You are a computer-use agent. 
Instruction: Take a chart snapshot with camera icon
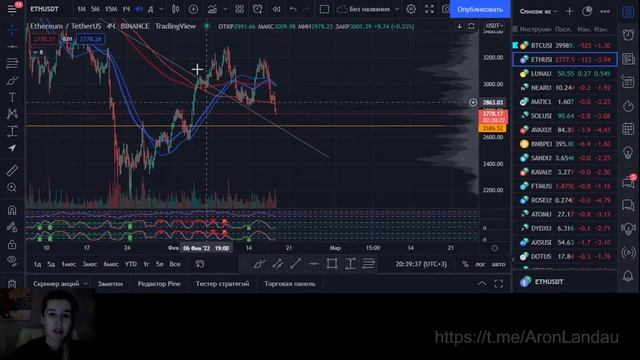(x=446, y=9)
